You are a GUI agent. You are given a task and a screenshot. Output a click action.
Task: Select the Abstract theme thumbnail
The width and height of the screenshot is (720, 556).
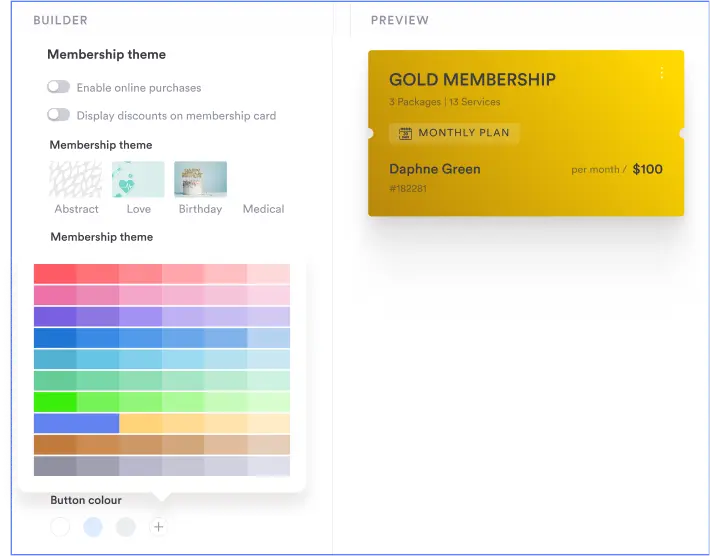(76, 179)
